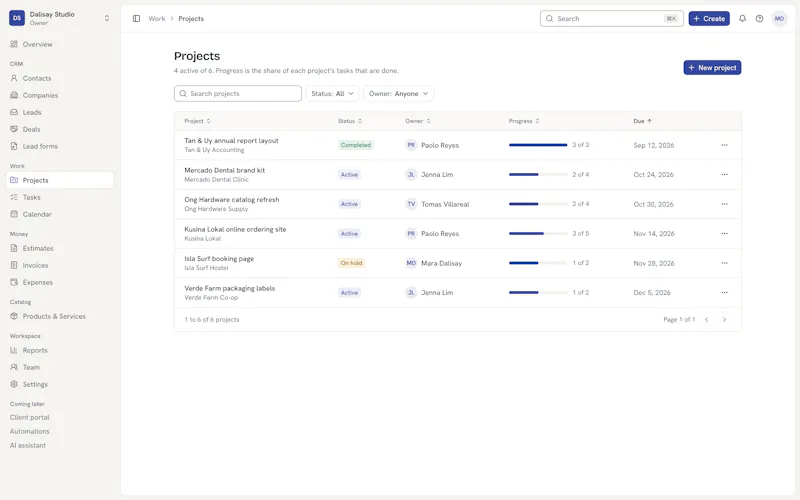Screen dimensions: 800x500
Task: Click the Products & Services box icon
Action: click(x=14, y=316)
